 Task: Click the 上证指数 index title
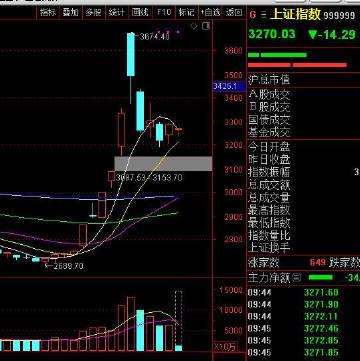tap(295, 15)
